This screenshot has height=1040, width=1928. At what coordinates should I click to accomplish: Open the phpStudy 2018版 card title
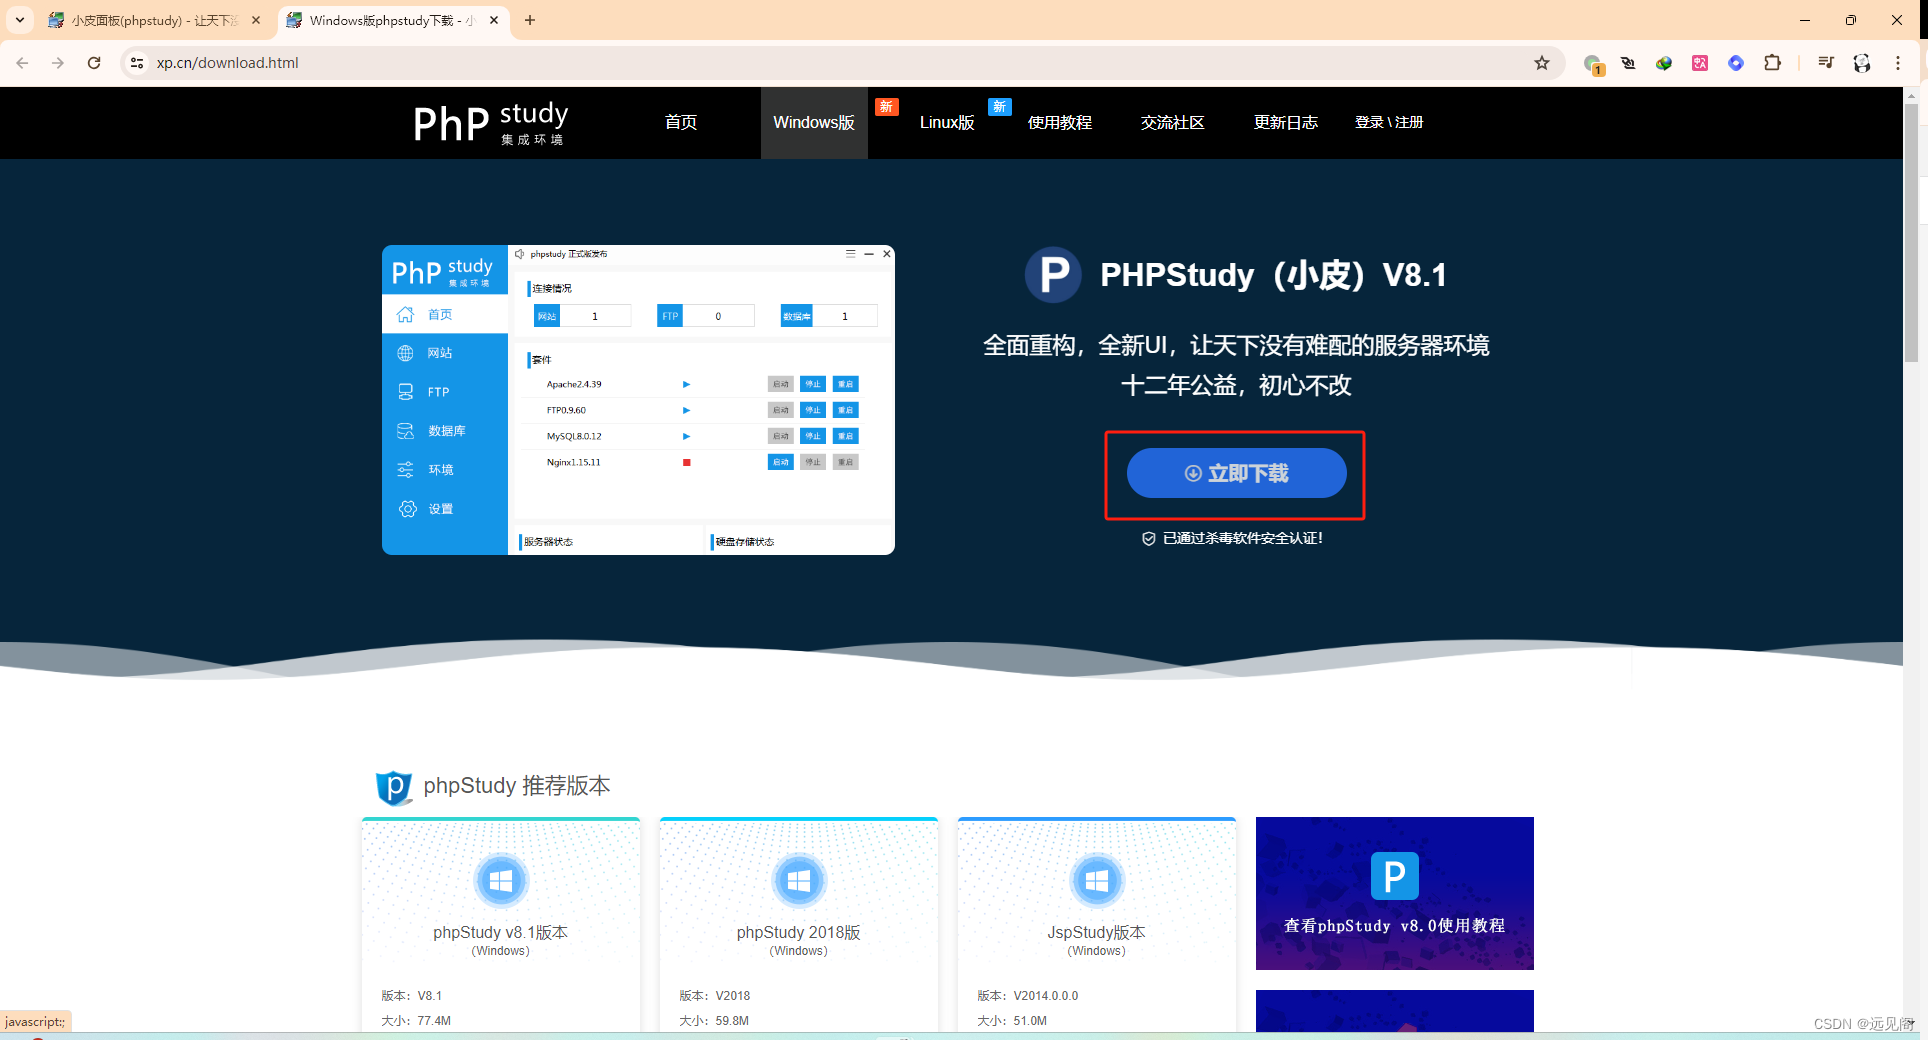(x=799, y=932)
